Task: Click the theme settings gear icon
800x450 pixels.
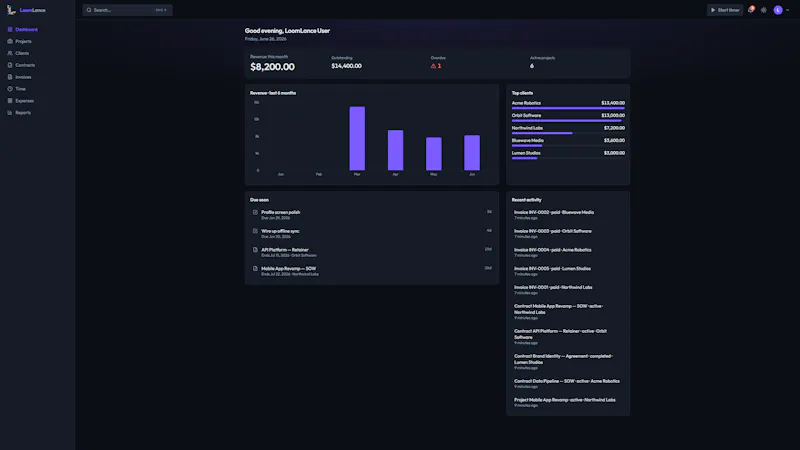Action: pos(764,10)
